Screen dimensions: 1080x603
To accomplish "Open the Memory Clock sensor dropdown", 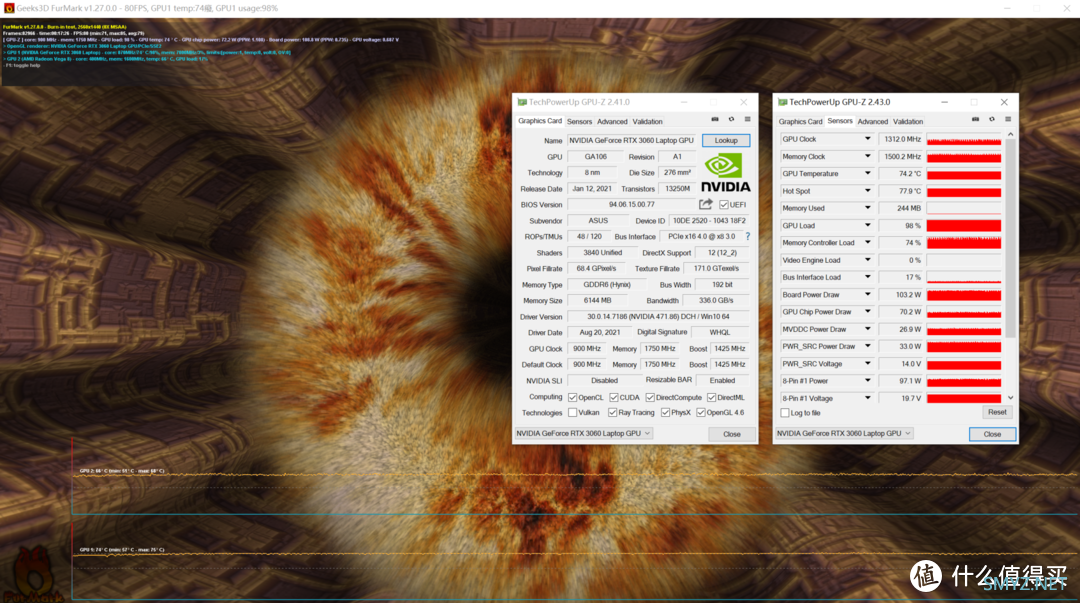I will [x=867, y=156].
